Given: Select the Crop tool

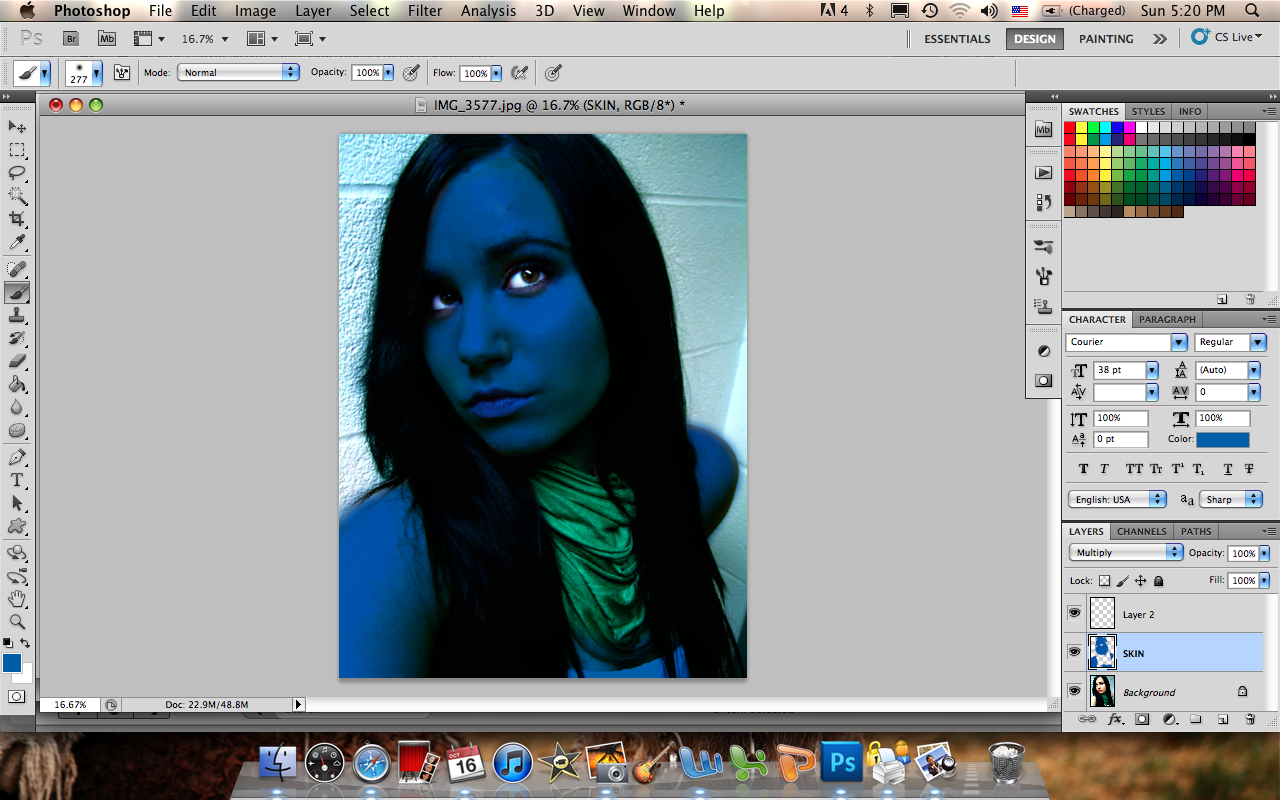Looking at the screenshot, I should [x=17, y=219].
